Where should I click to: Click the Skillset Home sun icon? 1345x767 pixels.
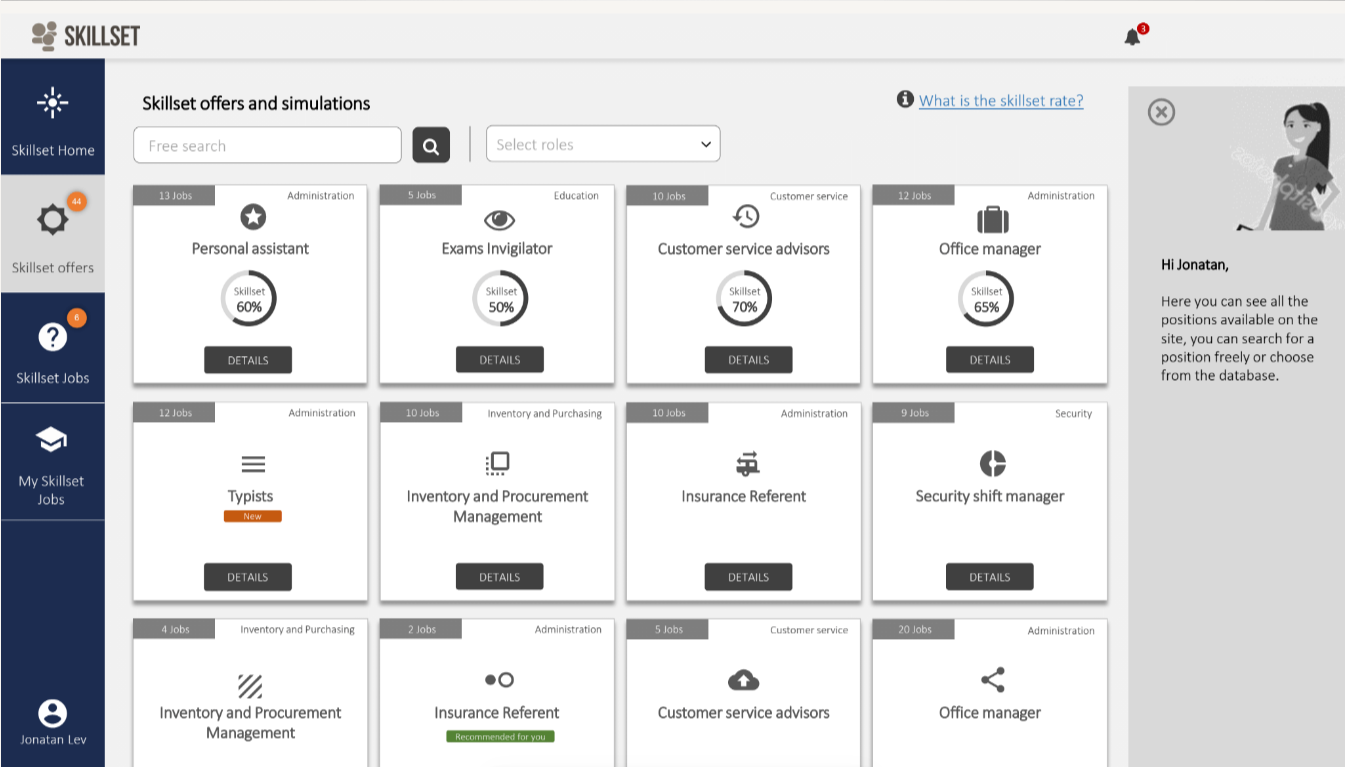pos(52,102)
